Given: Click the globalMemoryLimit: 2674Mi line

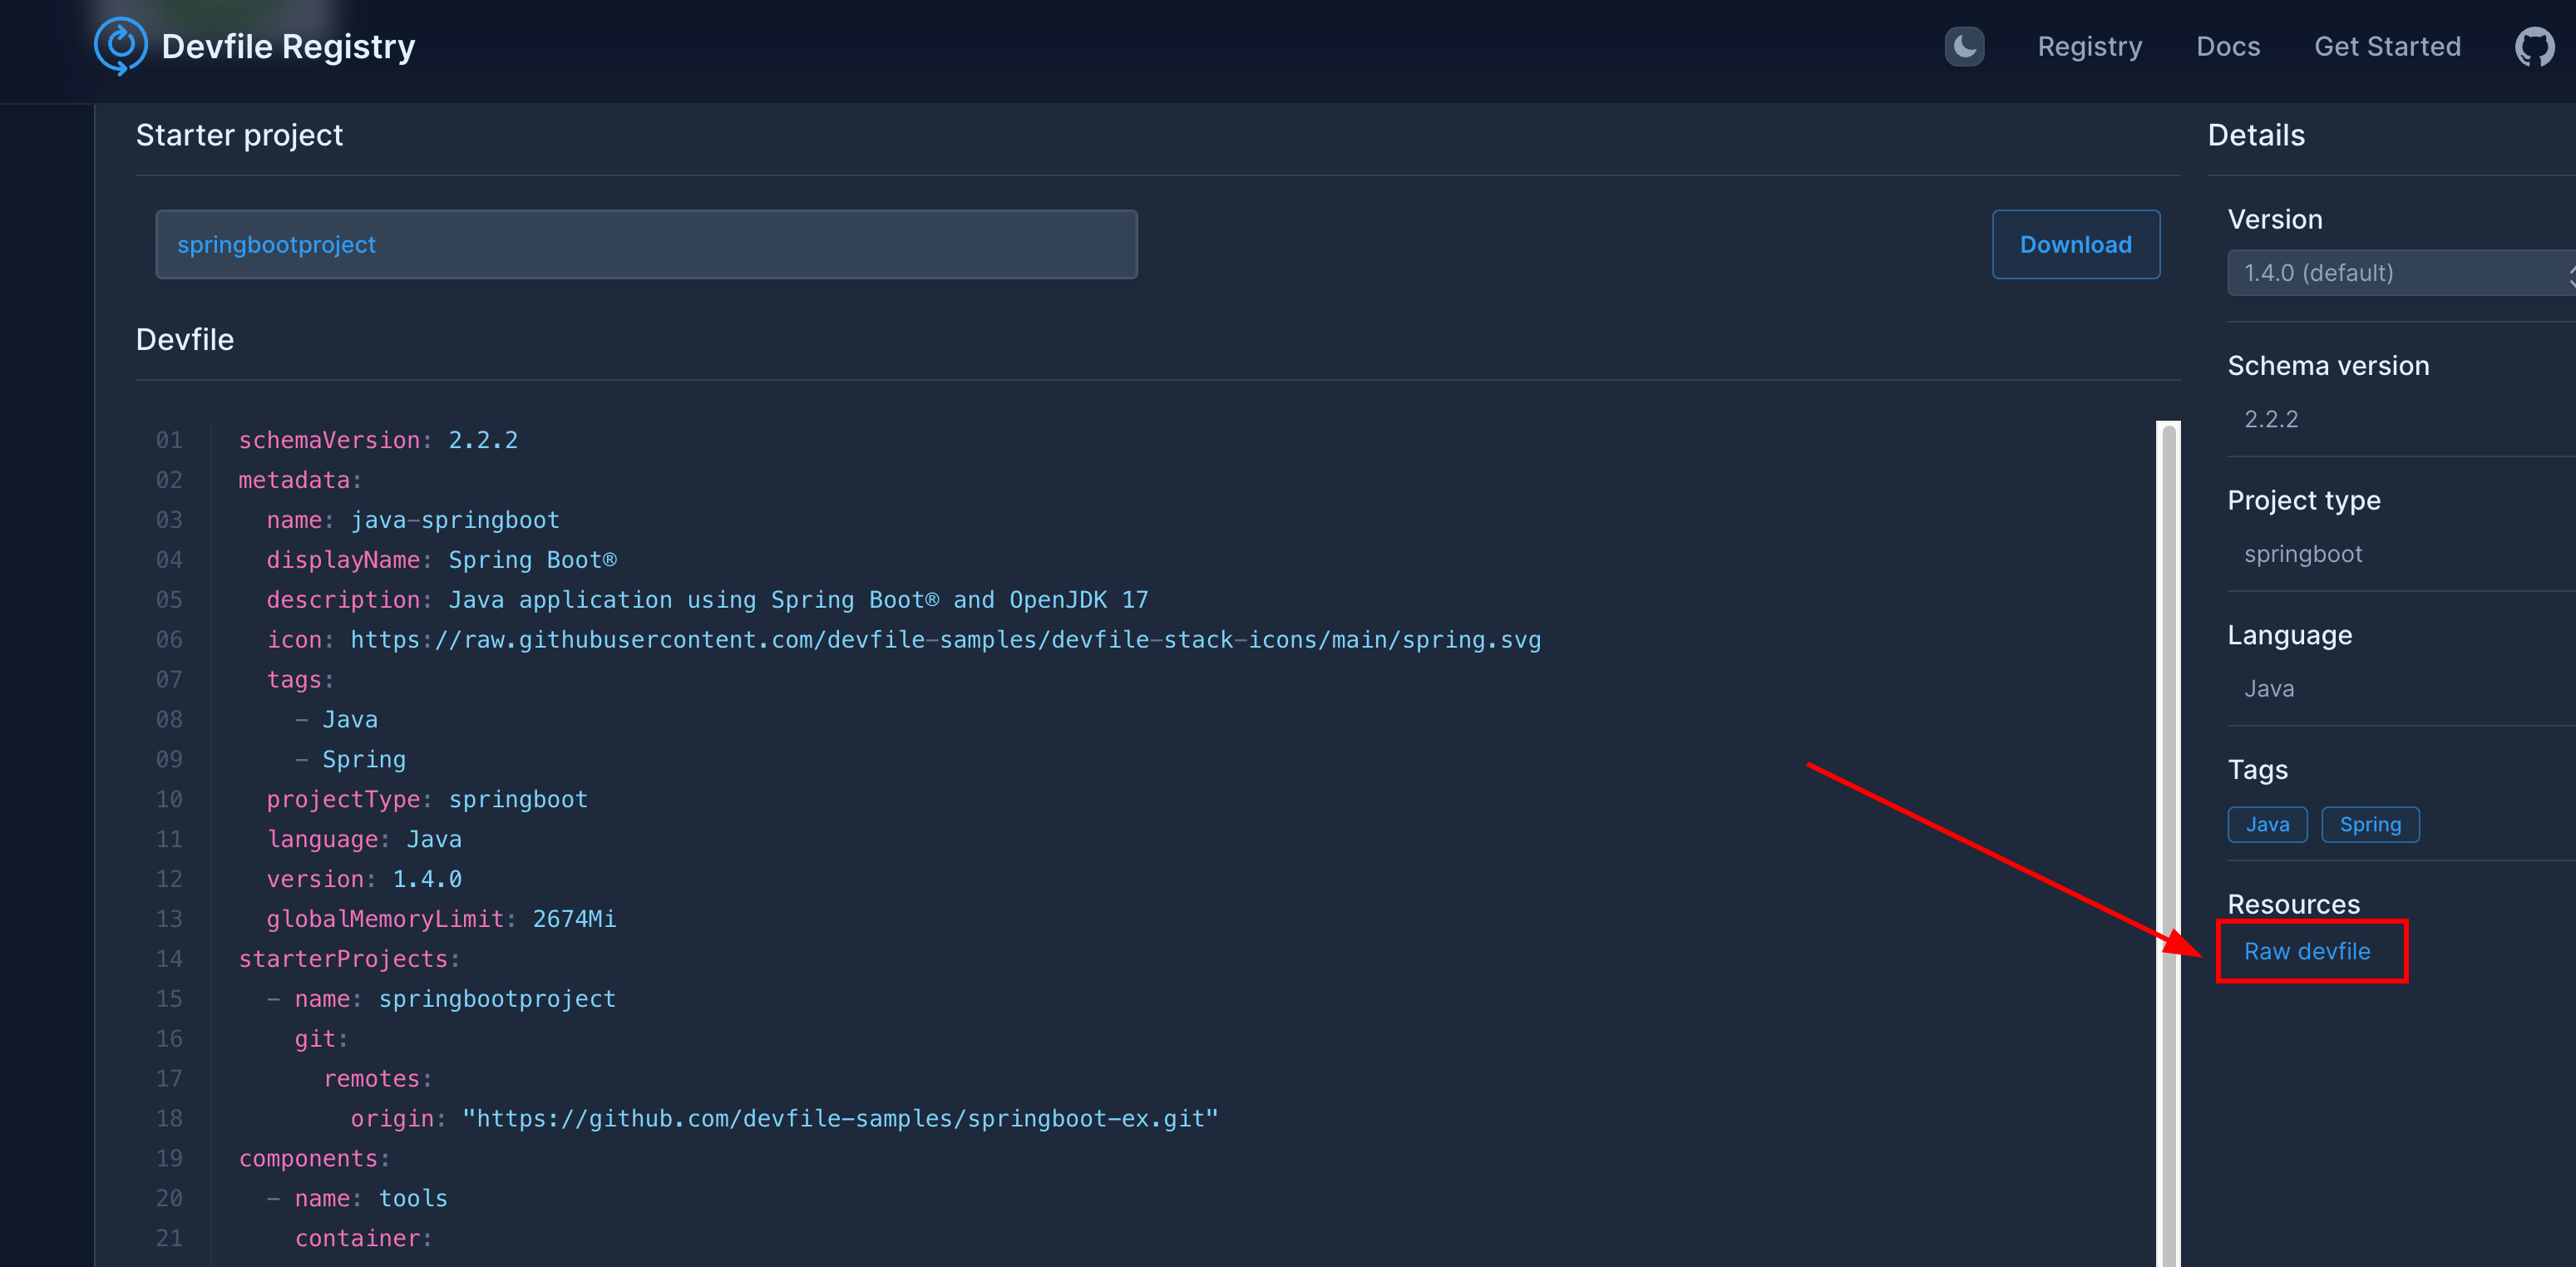Looking at the screenshot, I should [x=441, y=919].
